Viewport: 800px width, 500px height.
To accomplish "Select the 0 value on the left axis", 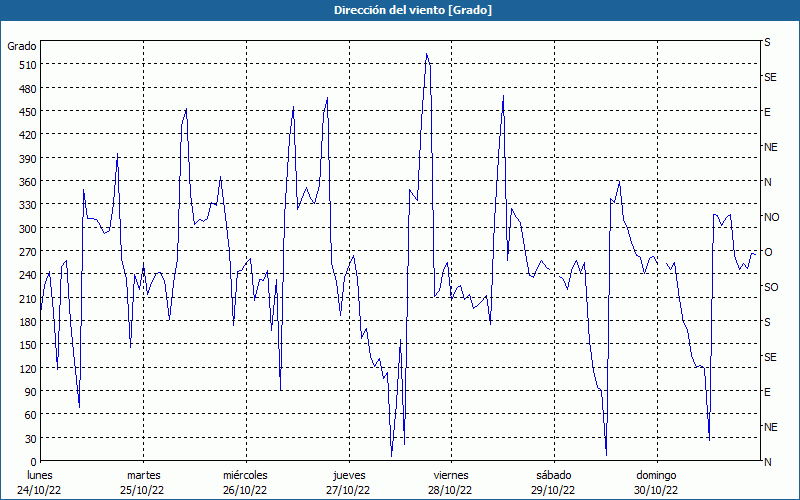I will click(x=34, y=462).
